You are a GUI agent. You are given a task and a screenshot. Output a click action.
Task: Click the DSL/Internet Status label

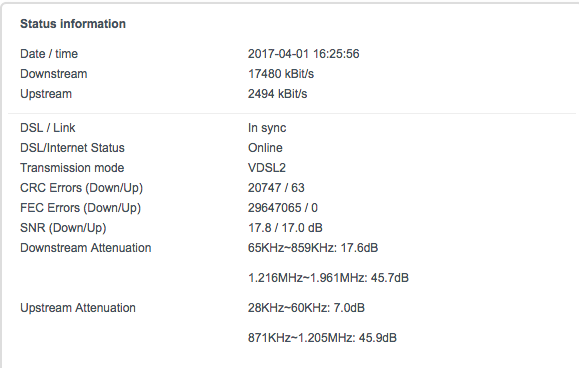72,148
